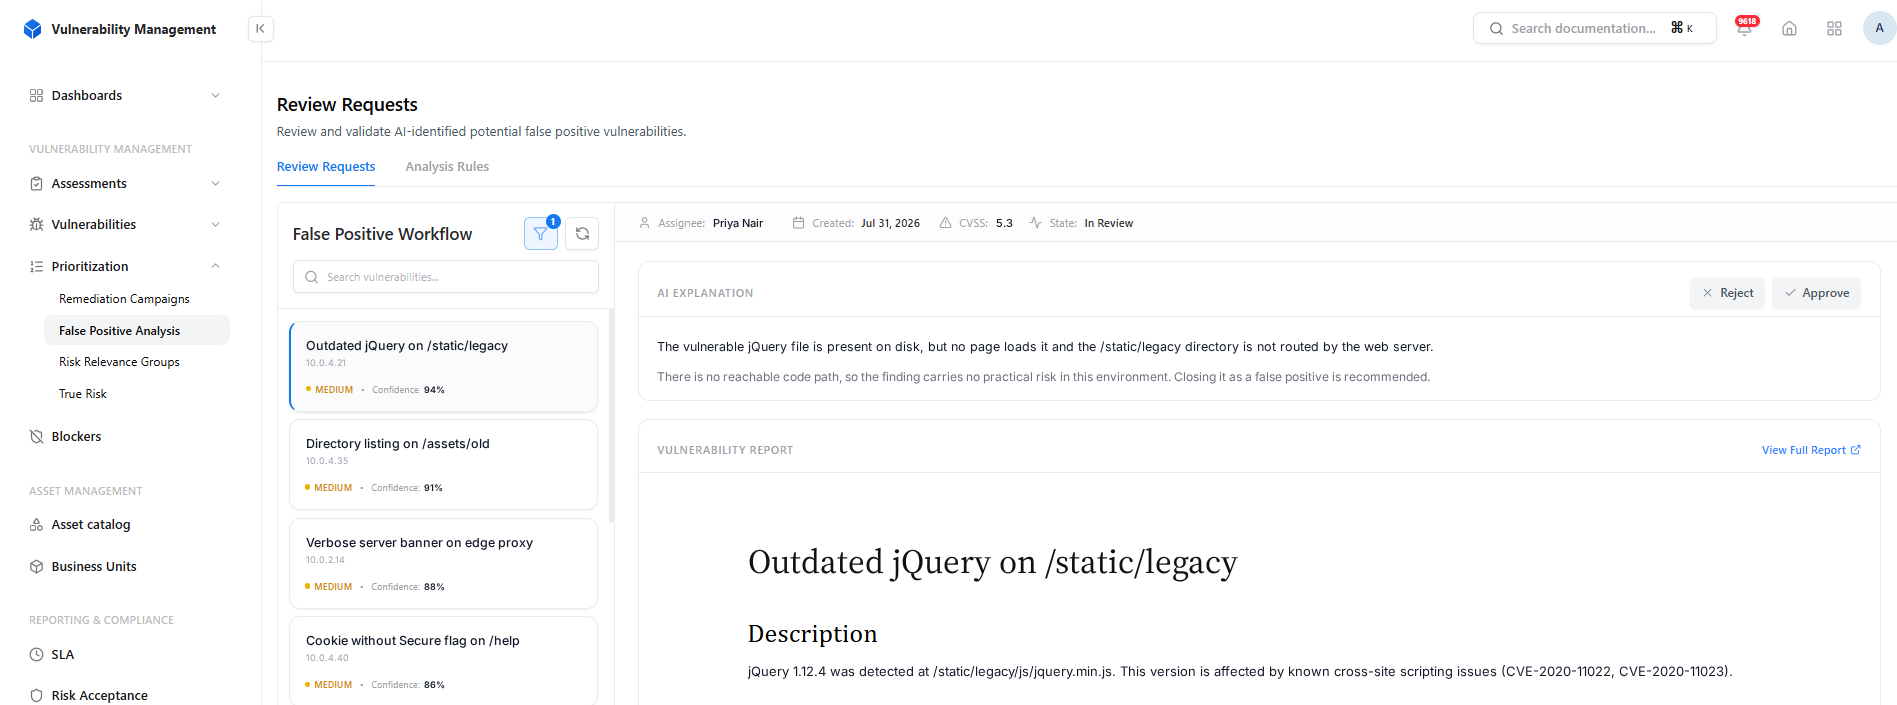Expand the Assessments chevron
The width and height of the screenshot is (1897, 705).
216,184
